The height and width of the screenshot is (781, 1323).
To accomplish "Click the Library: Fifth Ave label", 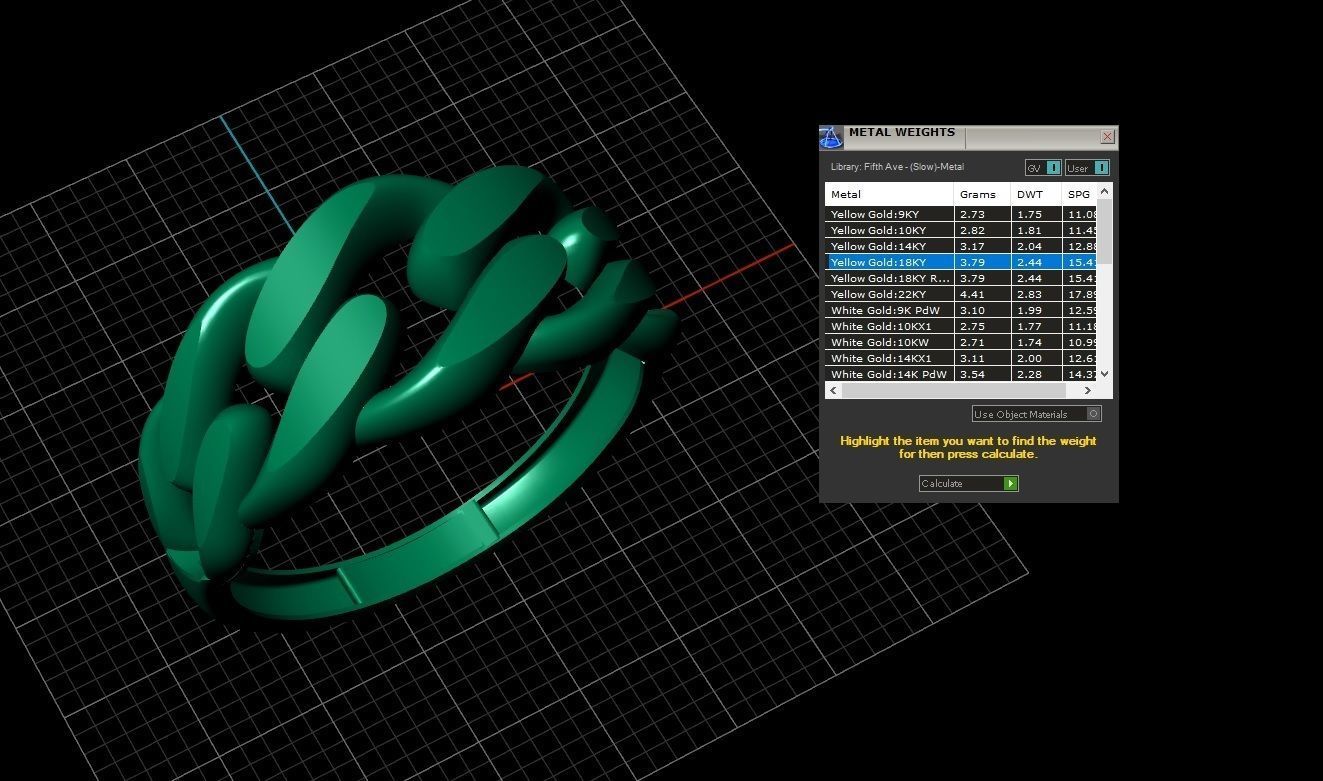I will [x=897, y=167].
